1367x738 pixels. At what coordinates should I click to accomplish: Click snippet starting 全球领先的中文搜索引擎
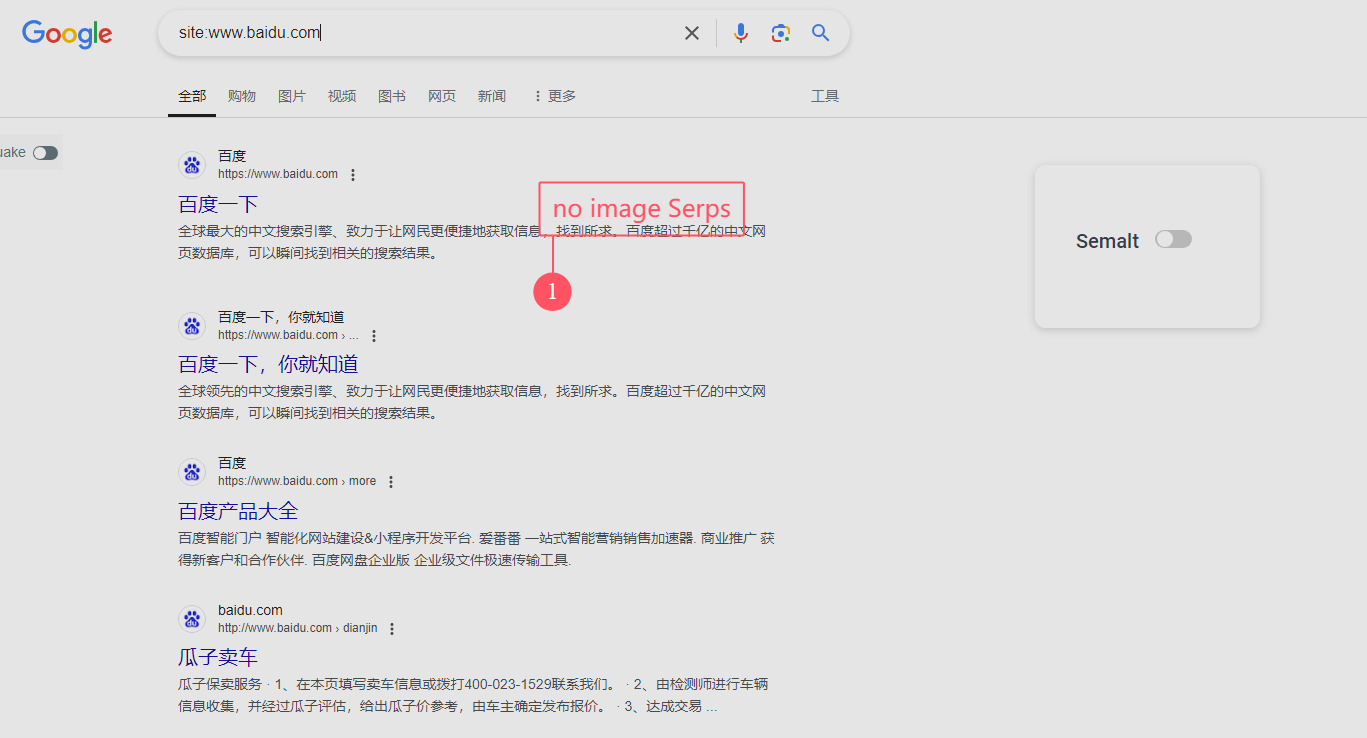point(472,402)
